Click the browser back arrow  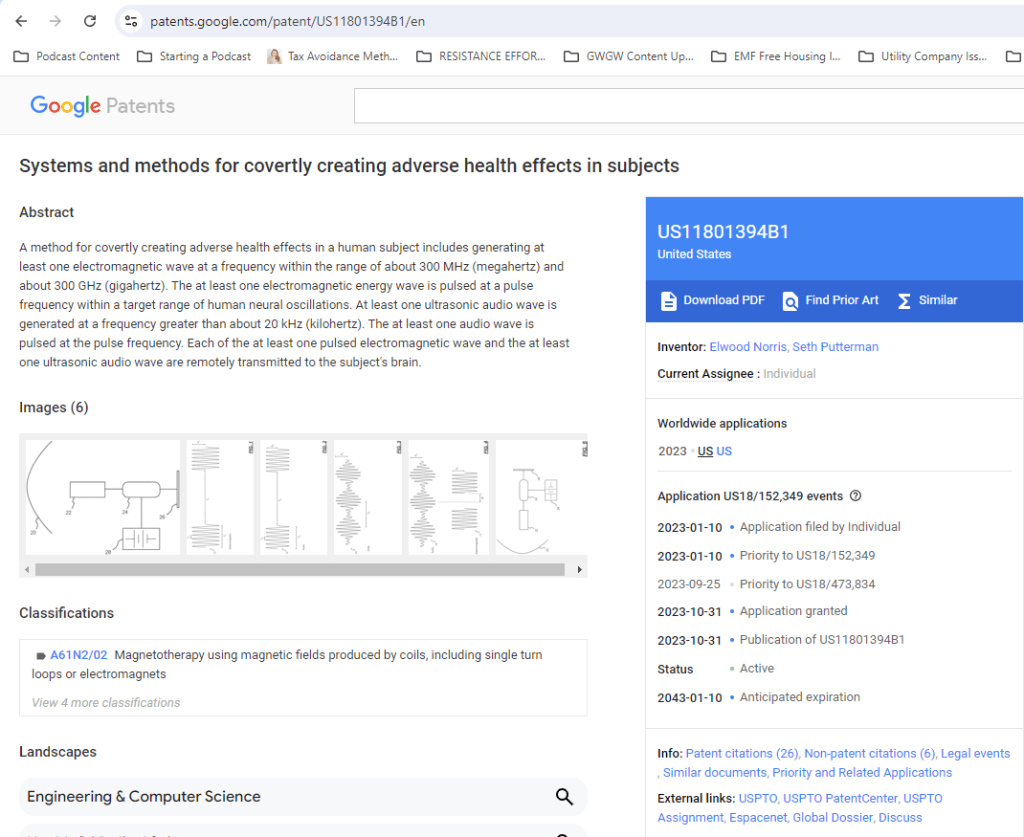pyautogui.click(x=21, y=21)
